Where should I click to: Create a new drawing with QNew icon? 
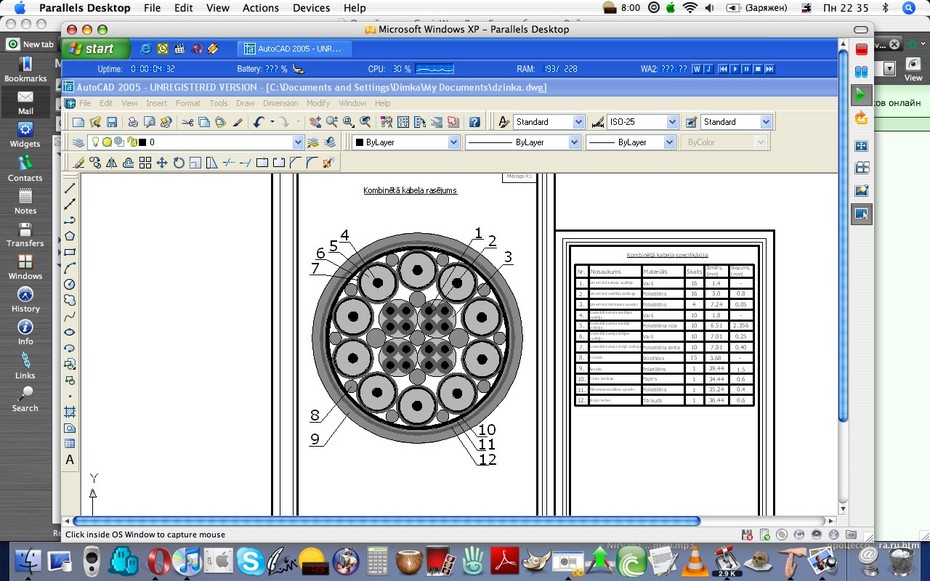click(78, 122)
